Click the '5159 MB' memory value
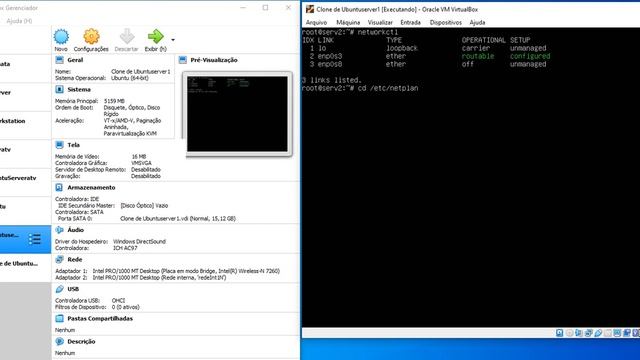The image size is (640, 360). click(x=114, y=101)
